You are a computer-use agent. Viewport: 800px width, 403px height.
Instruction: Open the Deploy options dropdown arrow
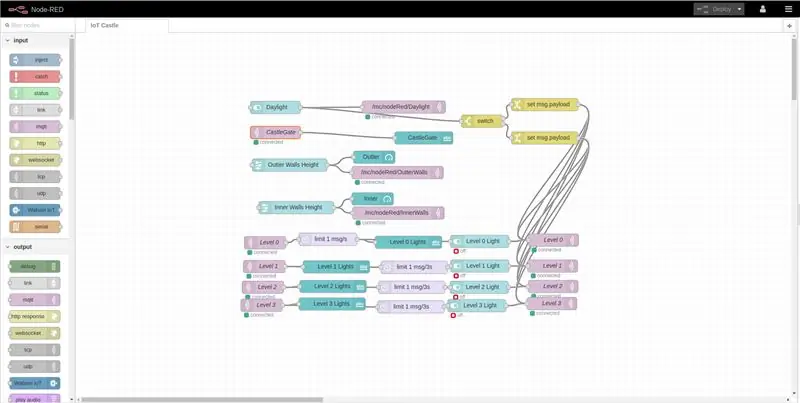(x=739, y=9)
